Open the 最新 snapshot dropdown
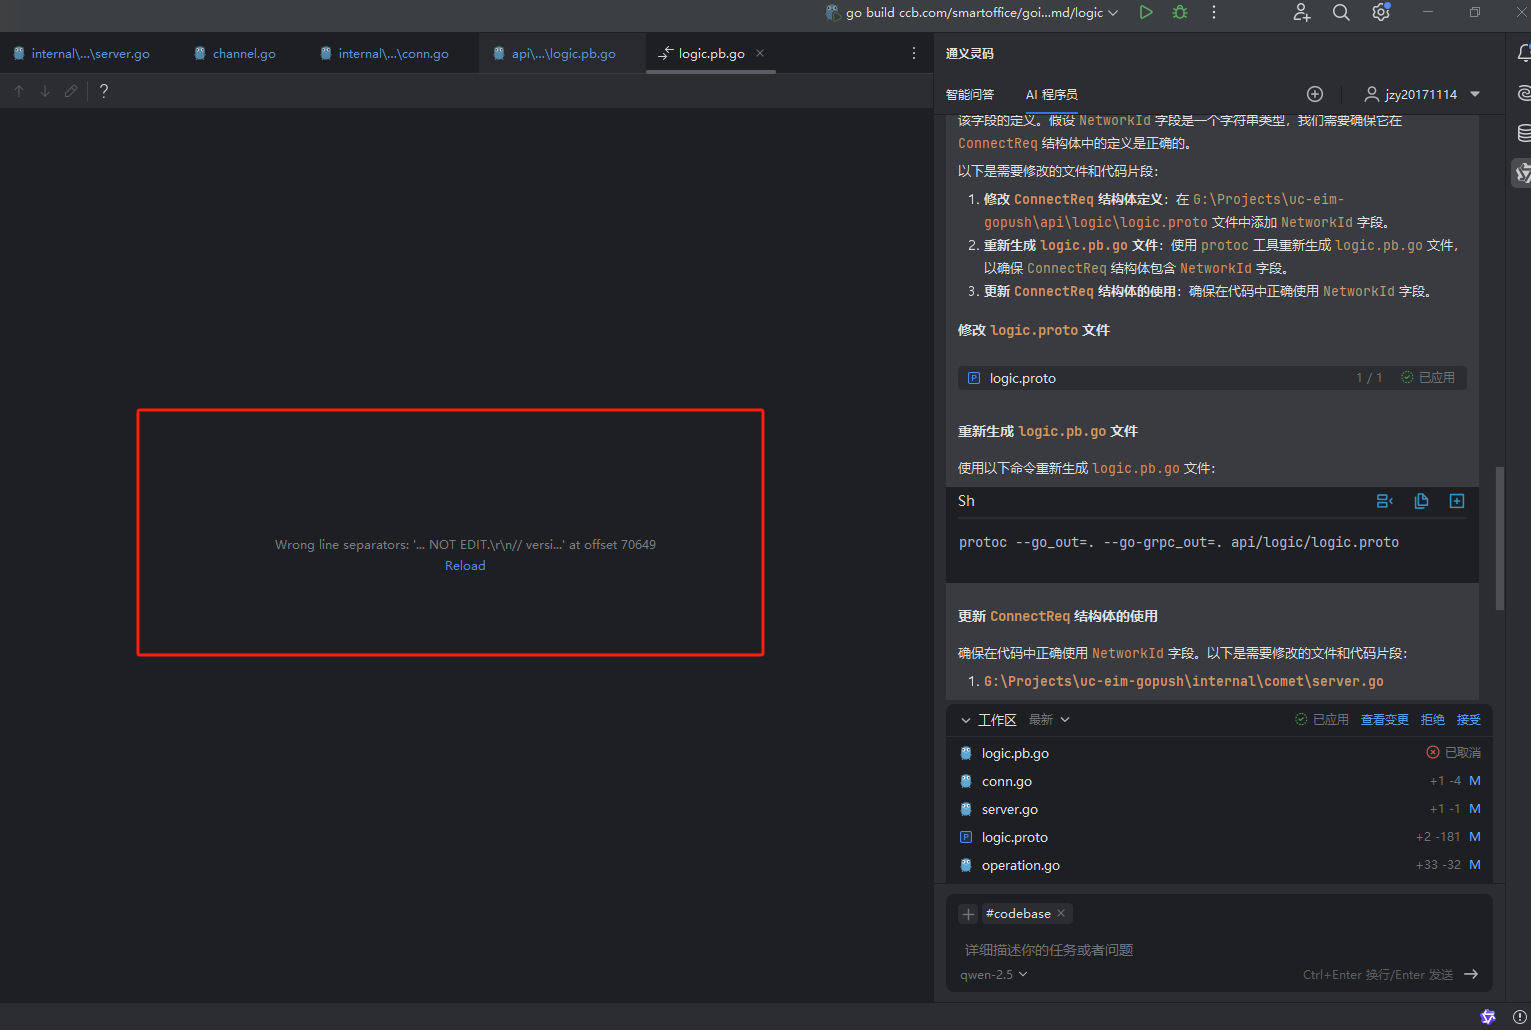This screenshot has width=1531, height=1030. coord(1049,720)
